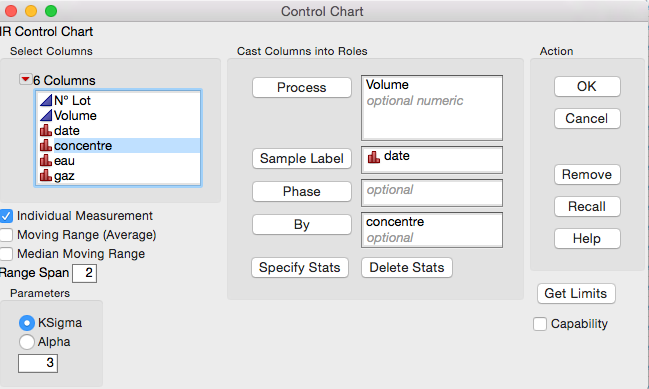Select the Volume column triangle icon
This screenshot has height=389, width=649.
[x=46, y=115]
